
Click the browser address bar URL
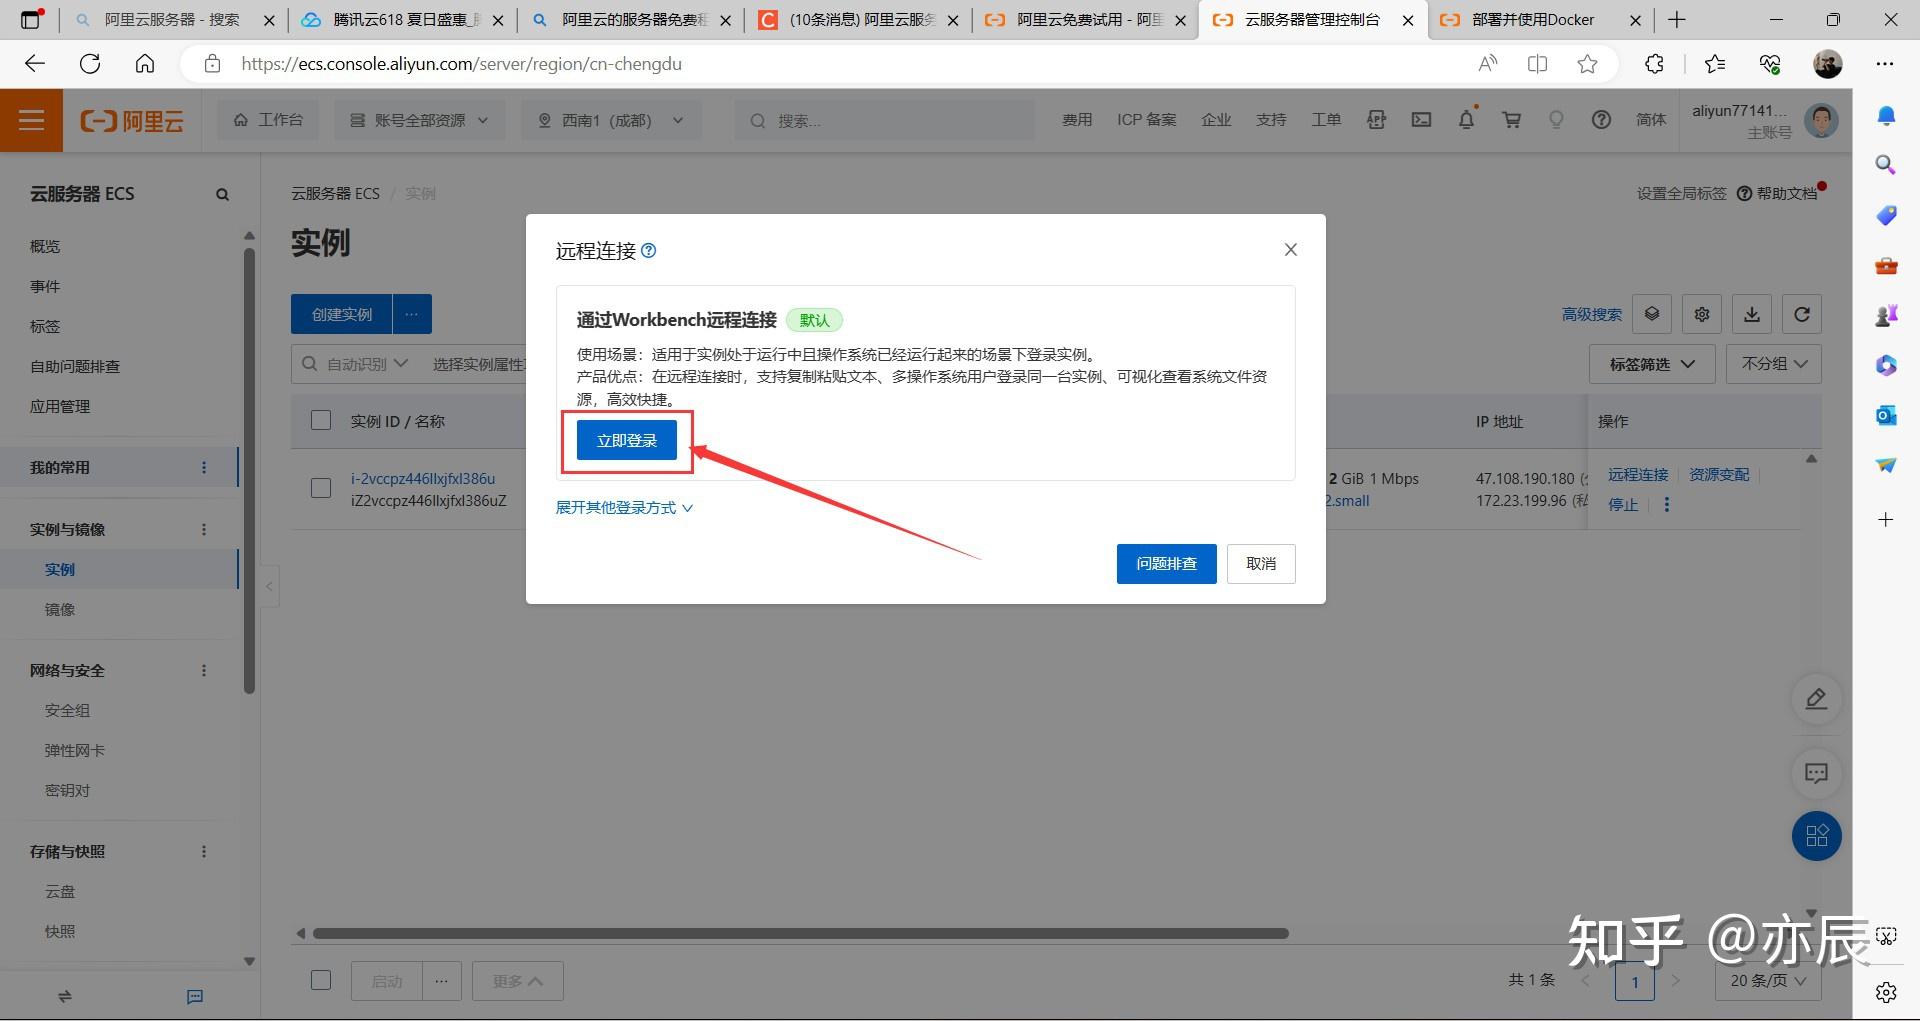point(461,64)
